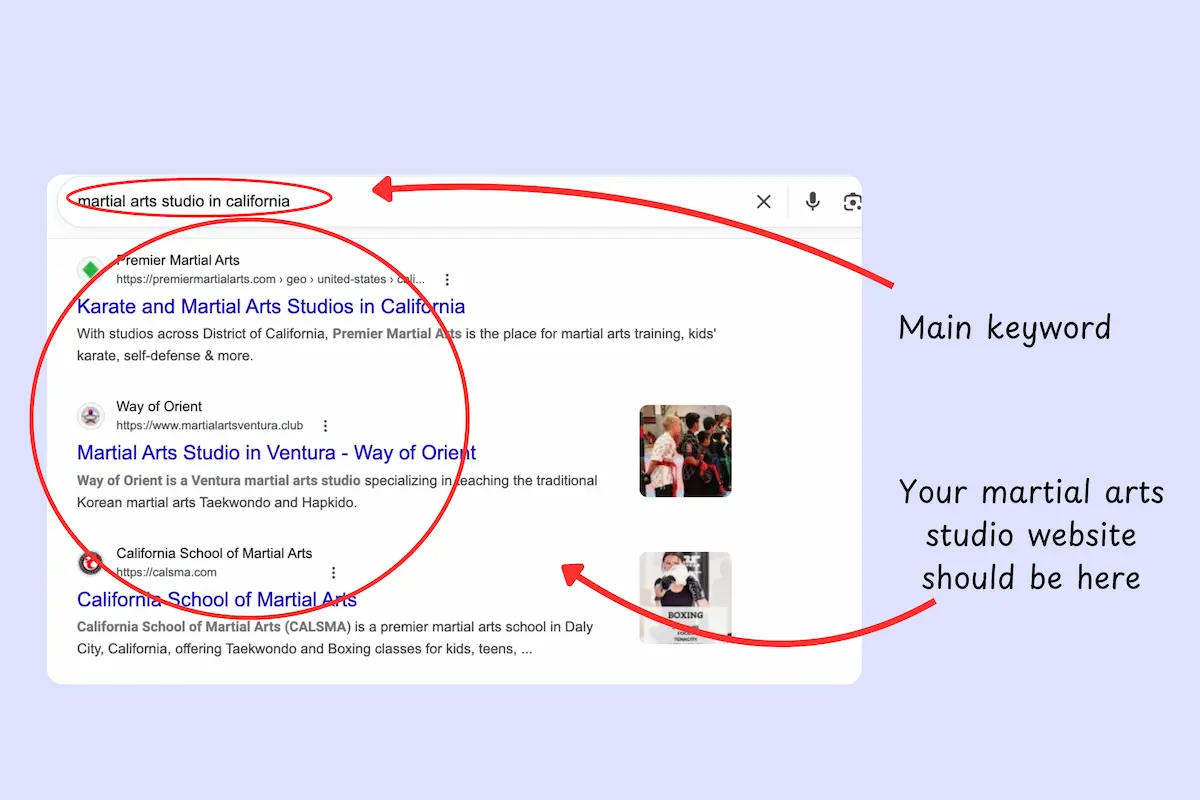1200x800 pixels.
Task: Click the calsma.com URL text
Action: (165, 572)
